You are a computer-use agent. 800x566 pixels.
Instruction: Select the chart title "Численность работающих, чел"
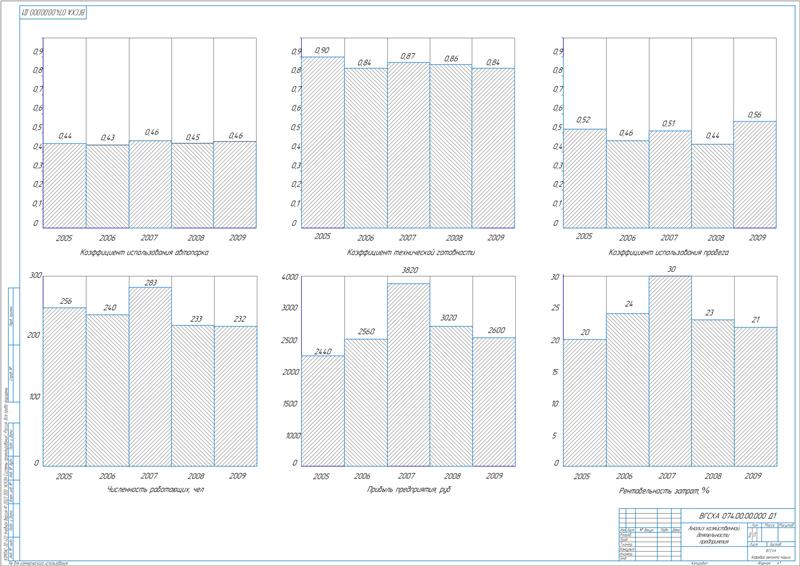pyautogui.click(x=156, y=489)
